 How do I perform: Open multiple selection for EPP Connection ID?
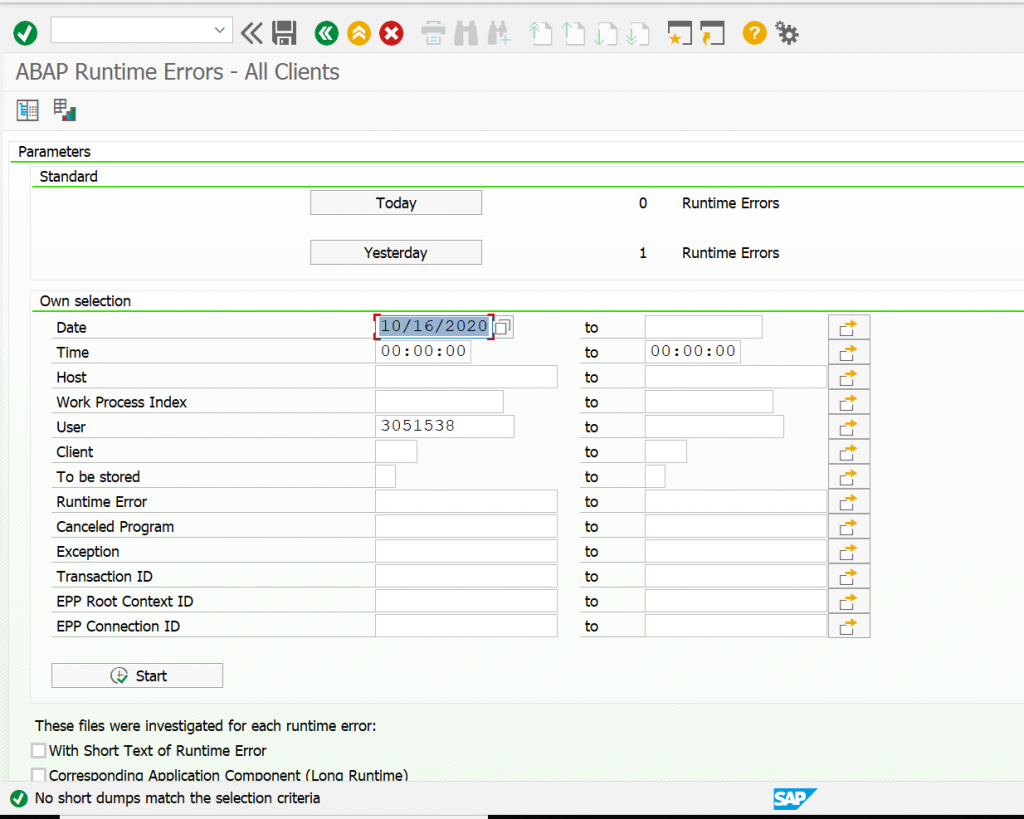click(x=848, y=626)
